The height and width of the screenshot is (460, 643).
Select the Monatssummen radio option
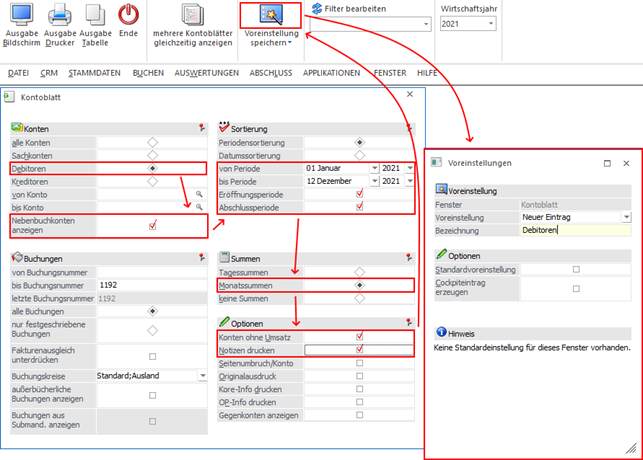click(359, 285)
